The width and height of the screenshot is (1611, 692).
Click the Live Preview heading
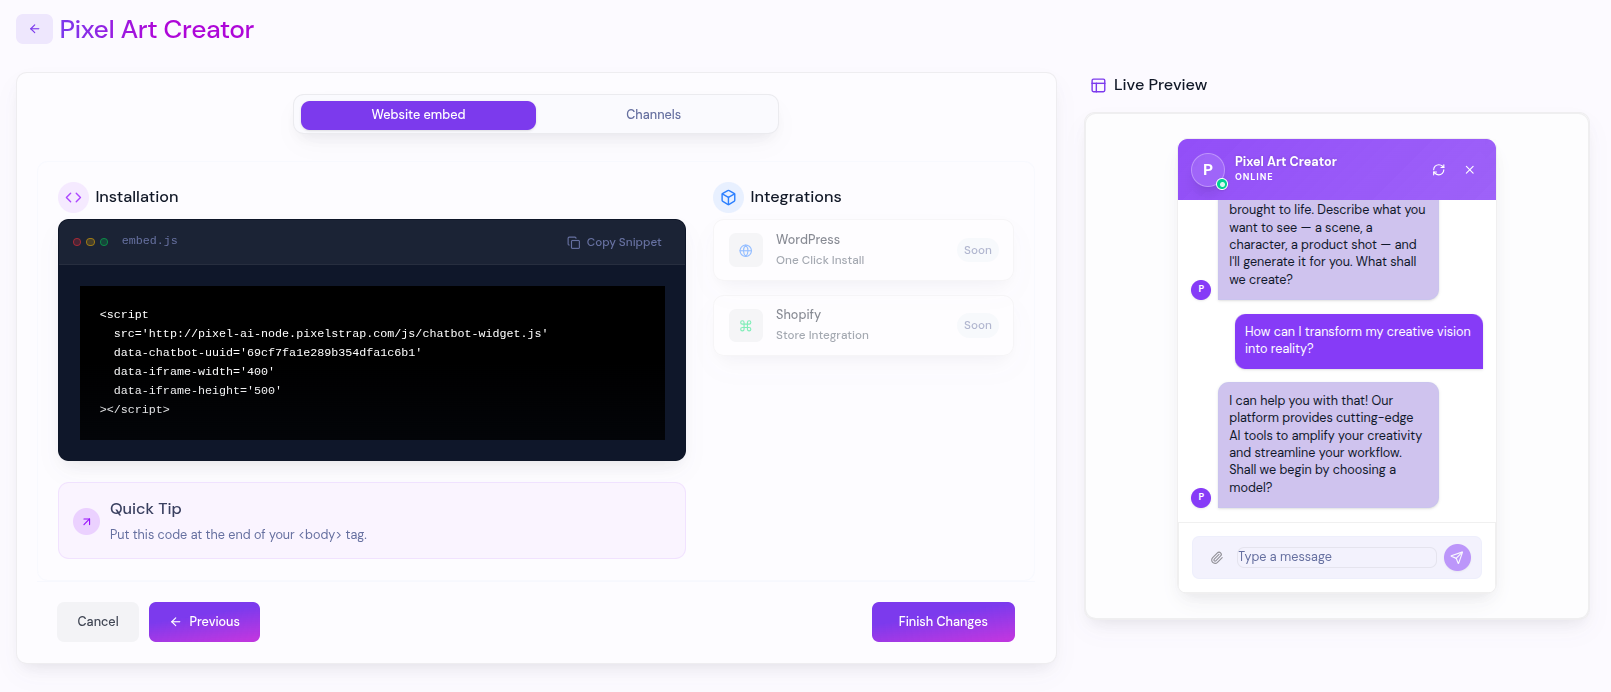(1160, 85)
